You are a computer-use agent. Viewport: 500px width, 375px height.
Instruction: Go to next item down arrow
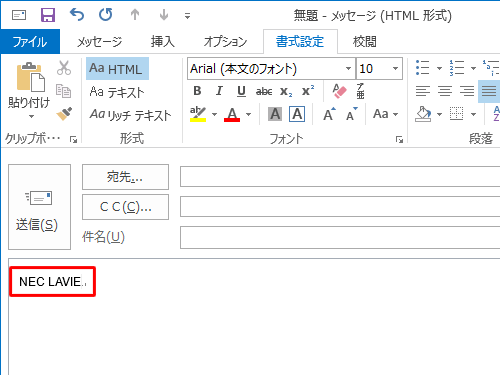pos(164,15)
